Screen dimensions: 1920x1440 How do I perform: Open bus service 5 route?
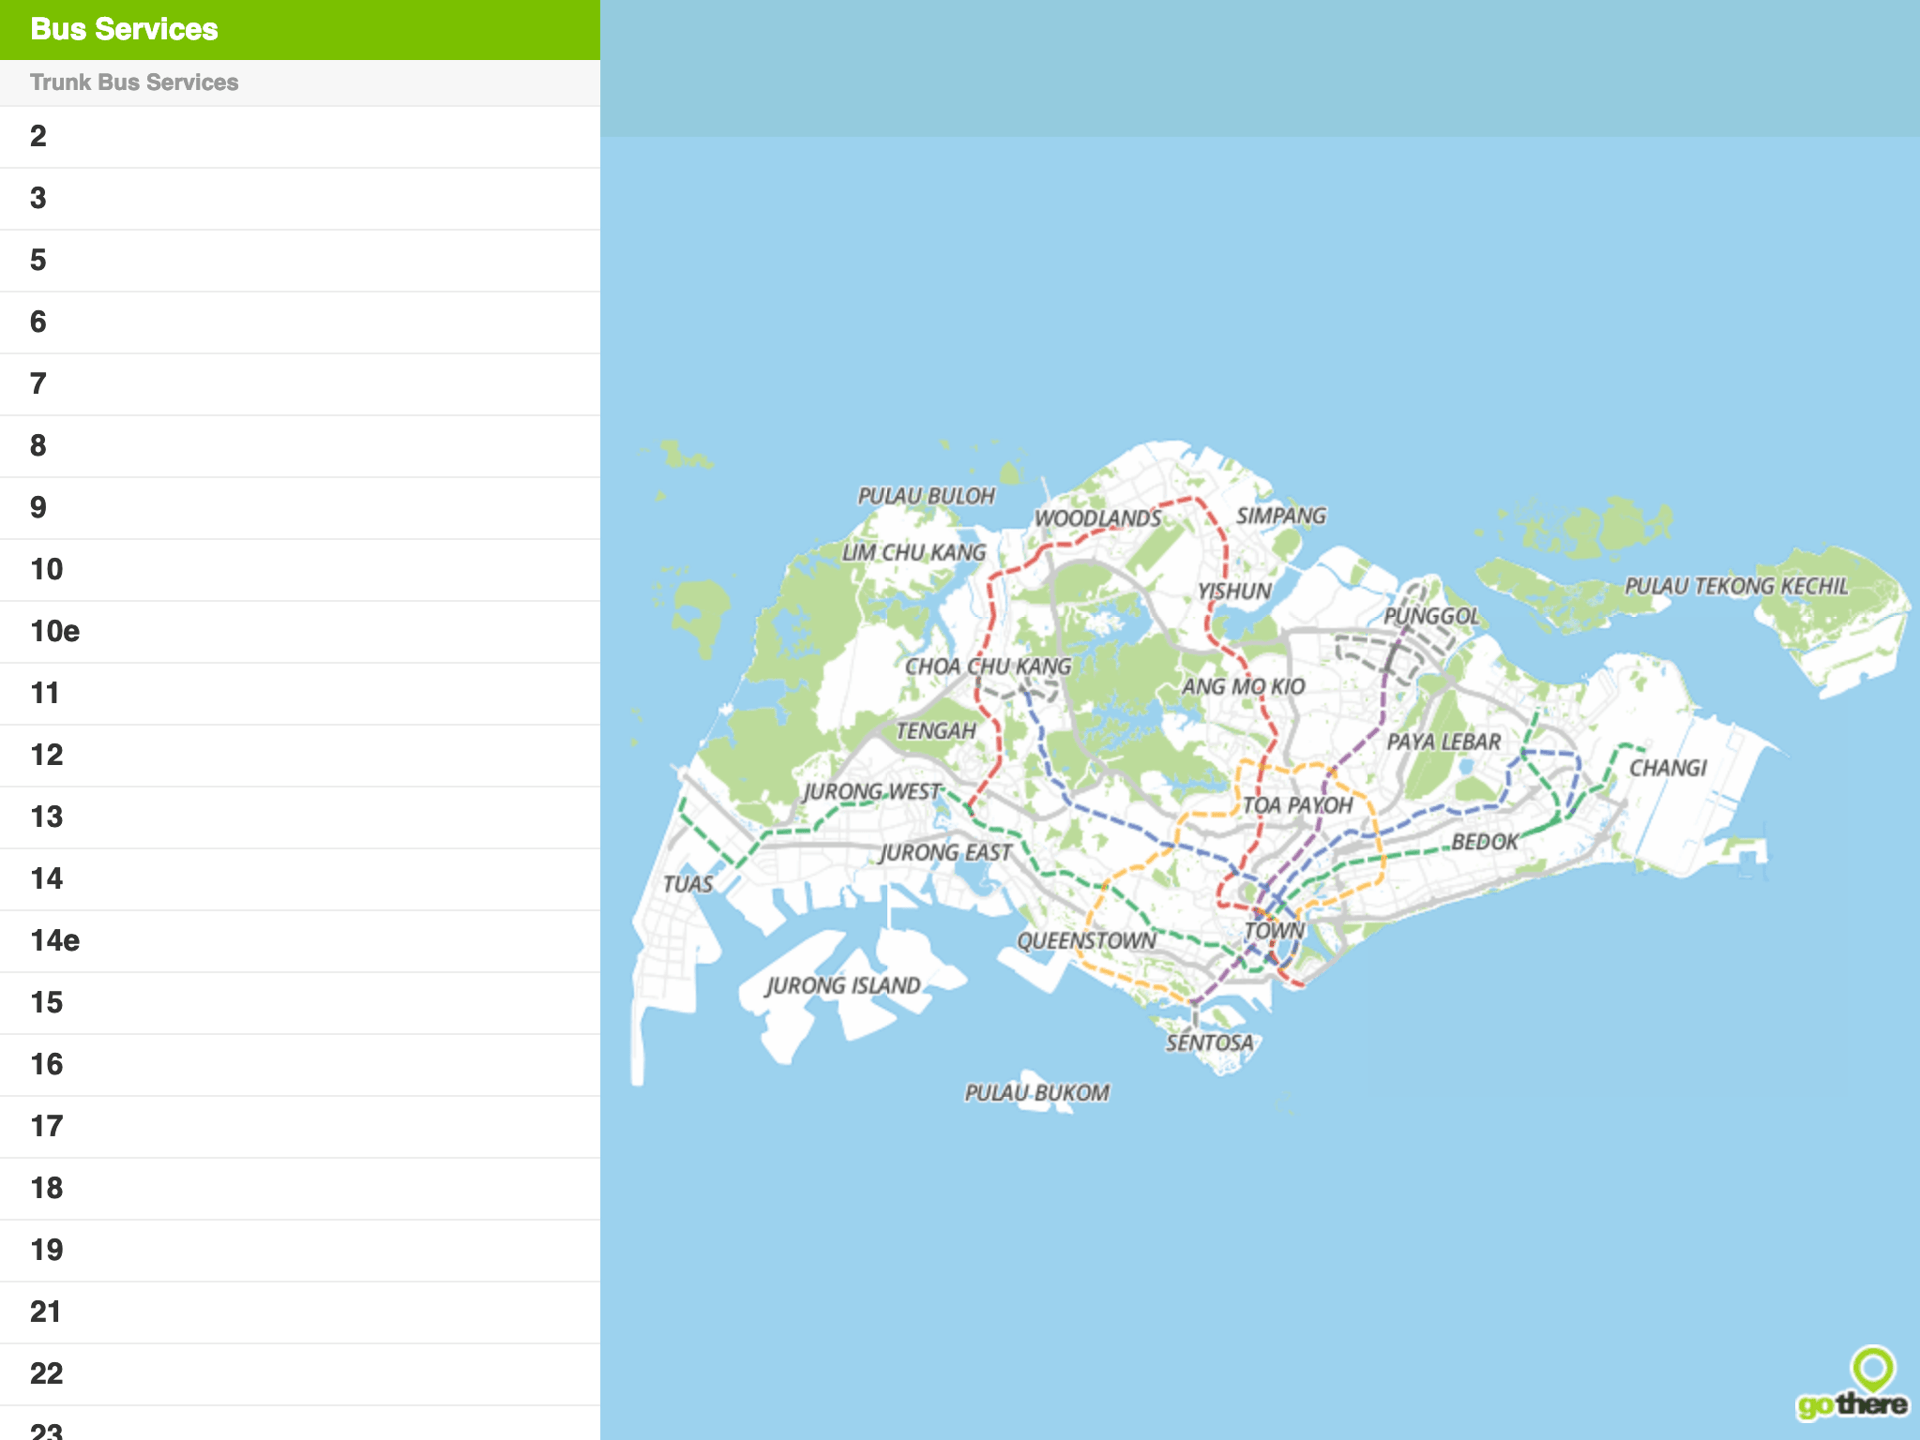point(38,261)
